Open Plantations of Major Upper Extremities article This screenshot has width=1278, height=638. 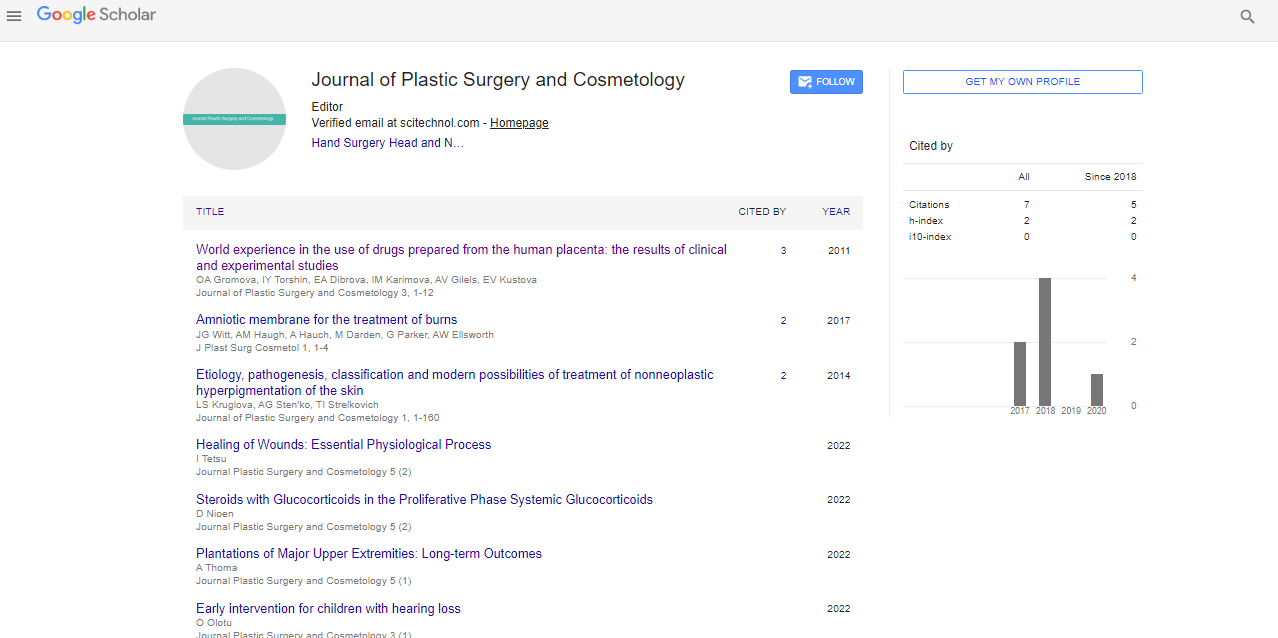pos(369,554)
